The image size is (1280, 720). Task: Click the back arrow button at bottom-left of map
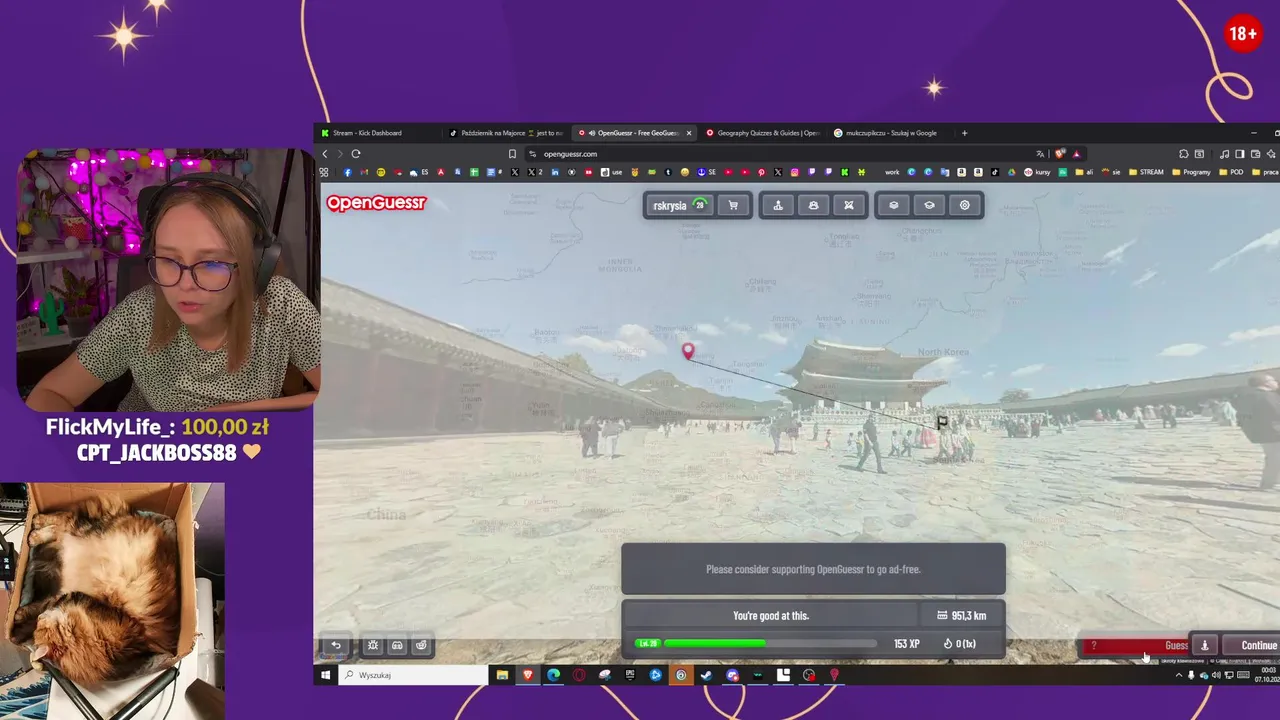tap(337, 645)
